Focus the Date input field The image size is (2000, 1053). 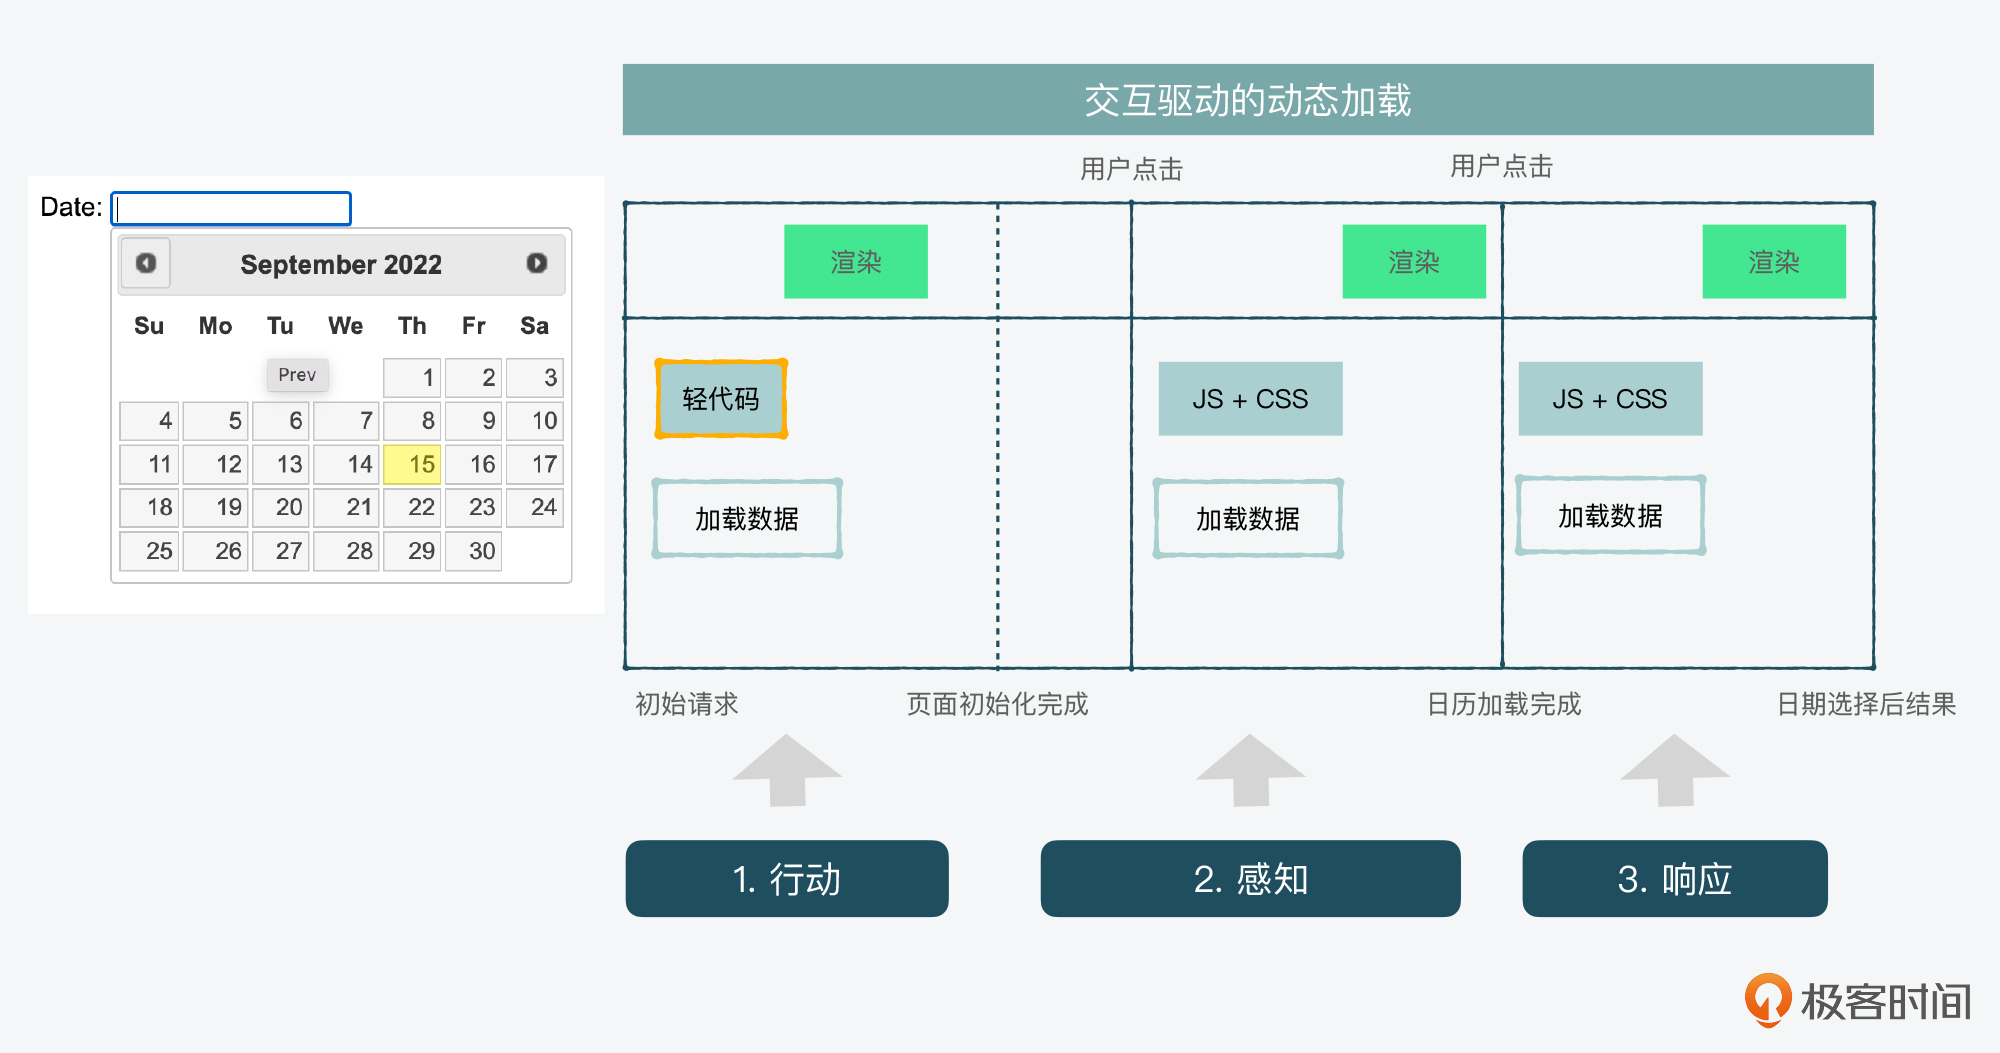pos(231,208)
